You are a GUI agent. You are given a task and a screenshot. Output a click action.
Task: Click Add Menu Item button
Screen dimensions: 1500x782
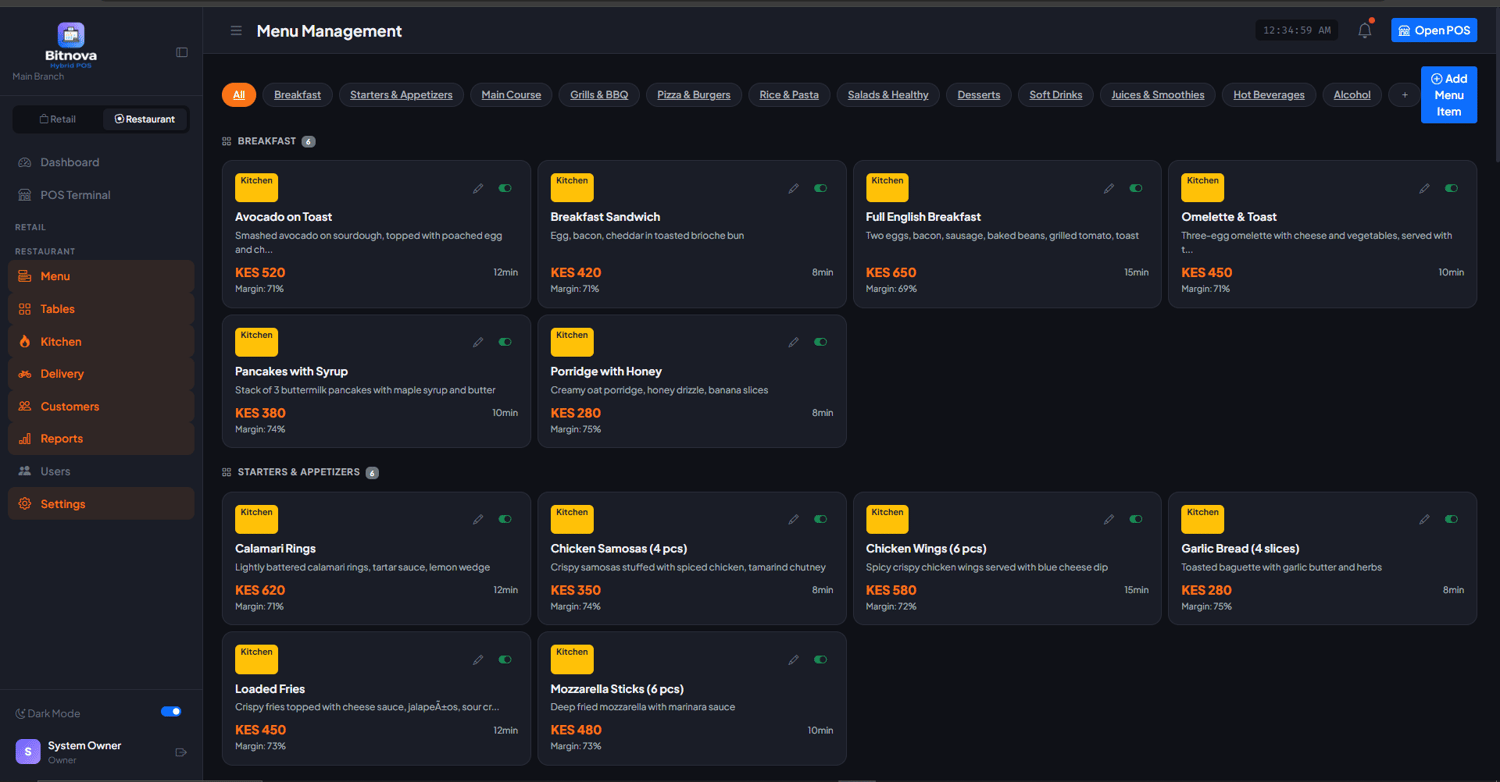[1448, 95]
